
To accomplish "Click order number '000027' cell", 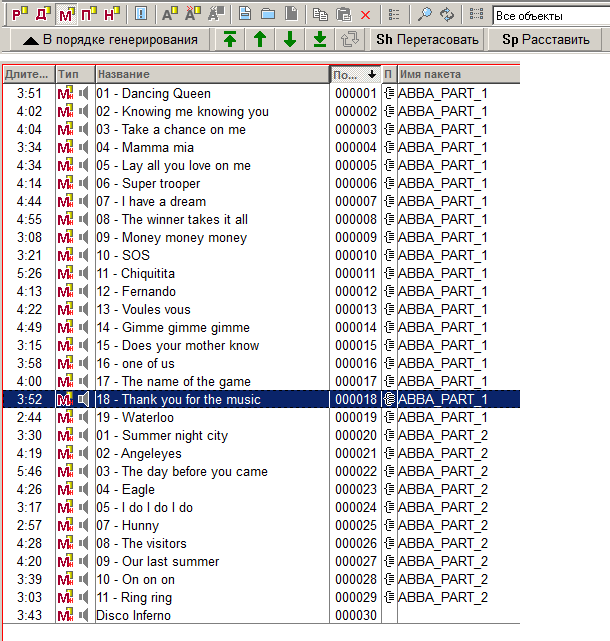I will point(356,561).
